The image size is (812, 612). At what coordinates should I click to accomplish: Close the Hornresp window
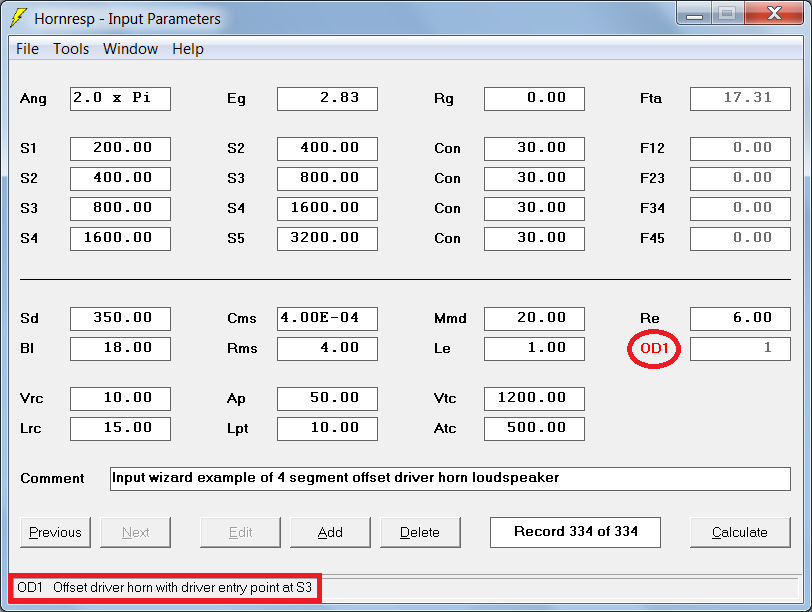click(x=774, y=14)
